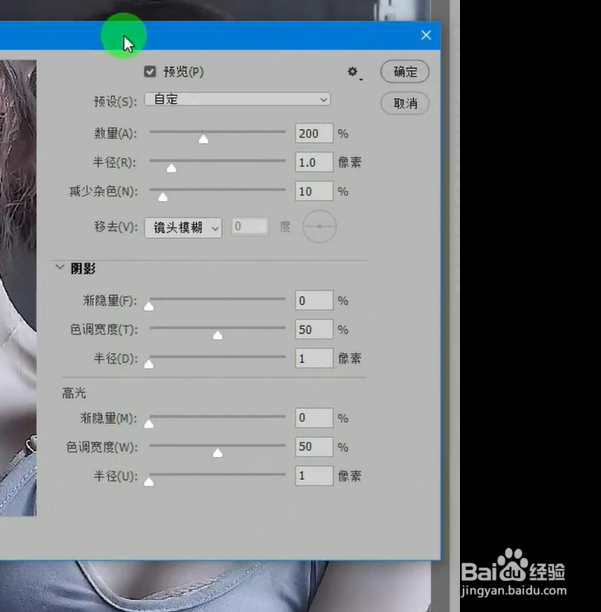Click the 渐隐量(M) value field
The width and height of the screenshot is (601, 612).
pos(314,418)
